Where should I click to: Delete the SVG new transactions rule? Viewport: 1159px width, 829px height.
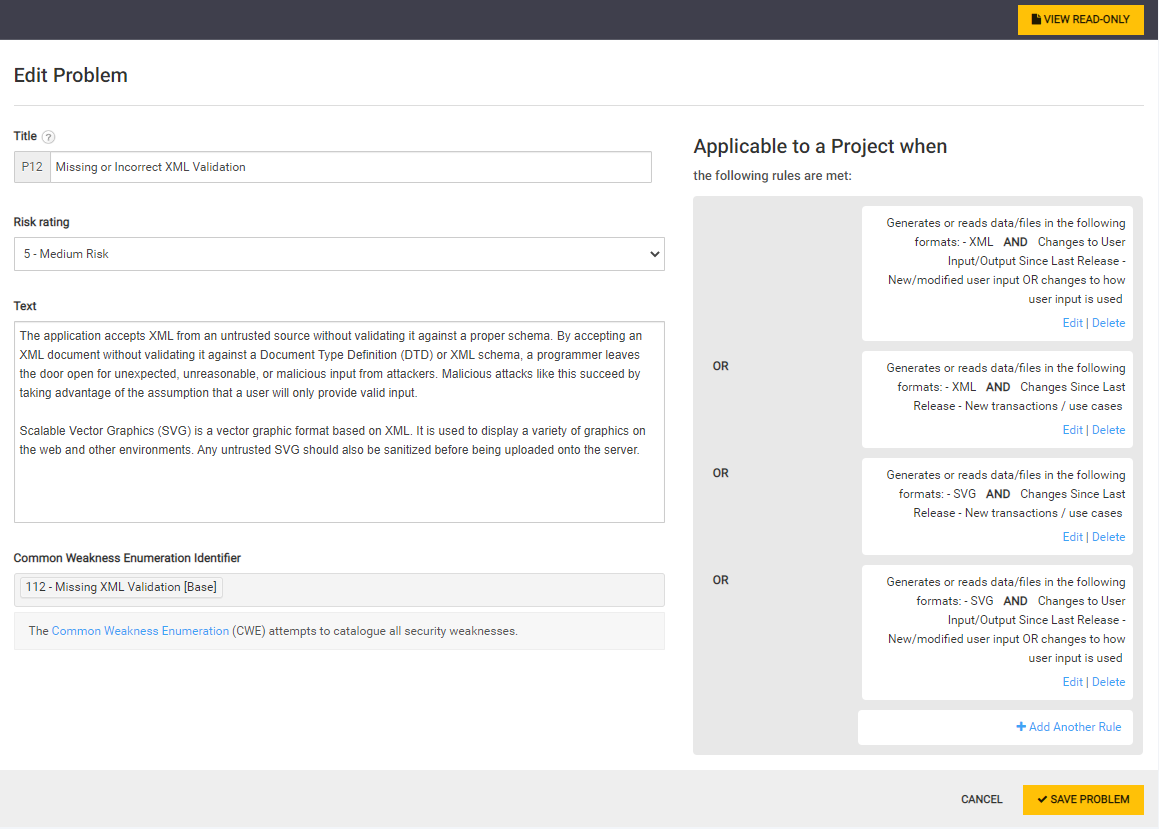tap(1108, 537)
